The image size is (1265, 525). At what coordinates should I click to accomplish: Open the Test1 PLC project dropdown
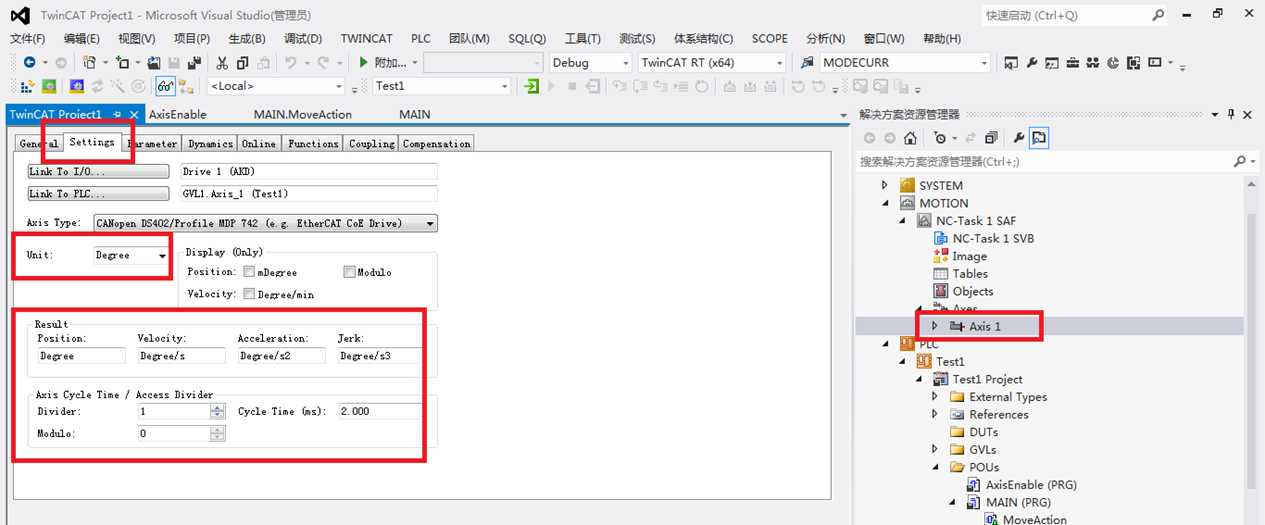503,86
